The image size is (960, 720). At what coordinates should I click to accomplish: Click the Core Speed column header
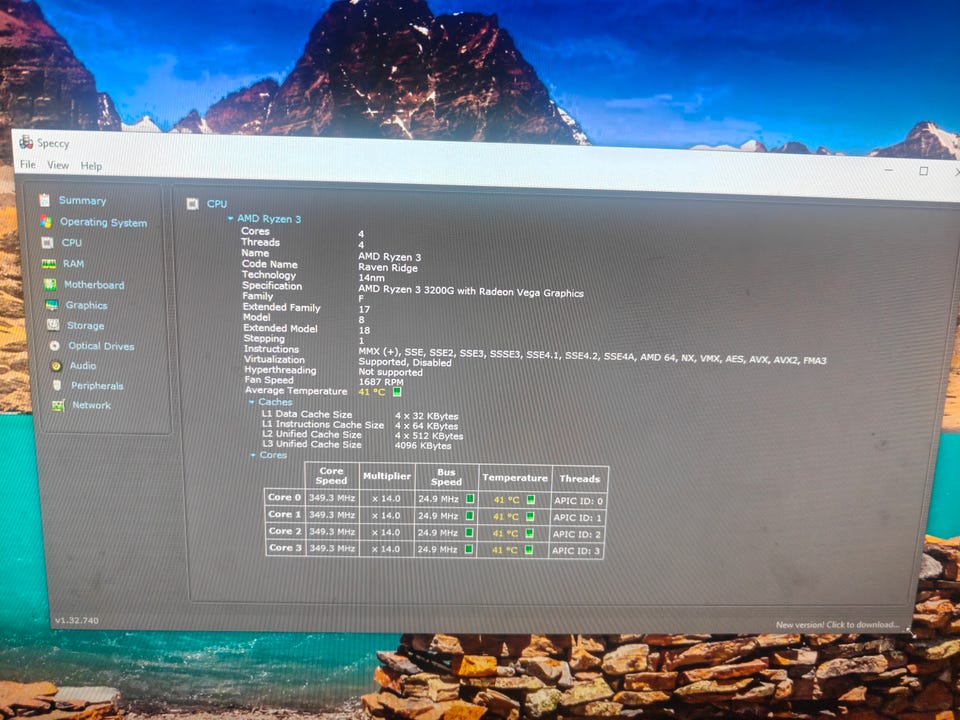click(x=331, y=476)
